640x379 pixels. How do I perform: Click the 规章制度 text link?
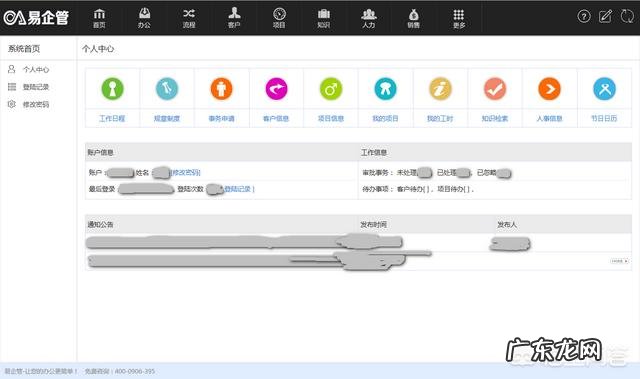[167, 118]
